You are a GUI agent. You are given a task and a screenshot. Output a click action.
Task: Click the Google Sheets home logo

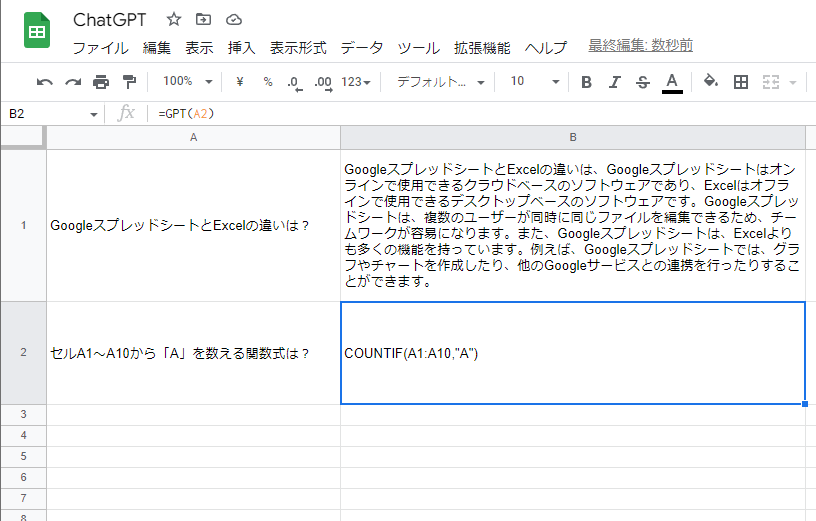point(37,31)
